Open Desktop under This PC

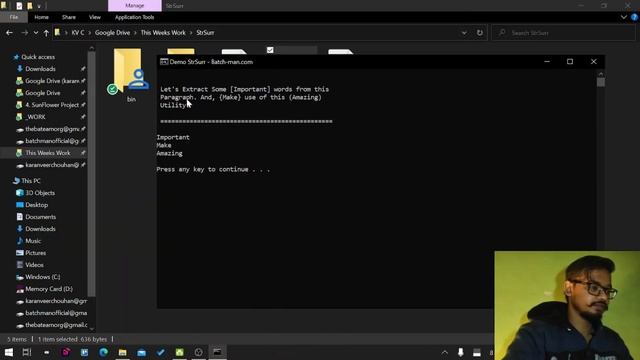click(x=36, y=205)
